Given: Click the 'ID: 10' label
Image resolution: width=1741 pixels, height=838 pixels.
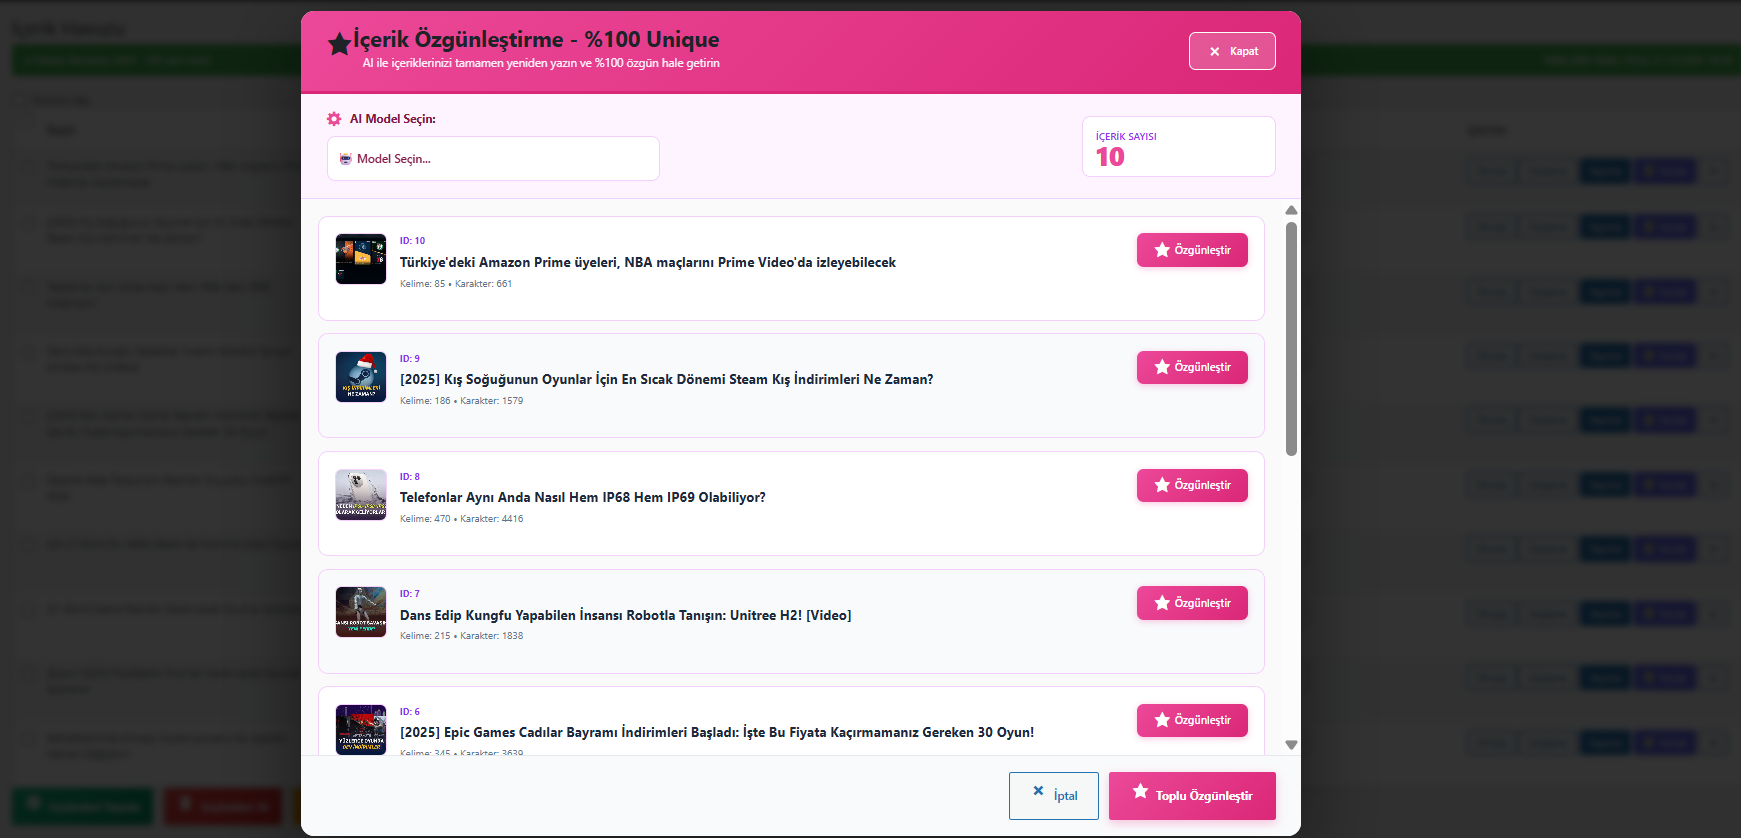Looking at the screenshot, I should coord(412,241).
